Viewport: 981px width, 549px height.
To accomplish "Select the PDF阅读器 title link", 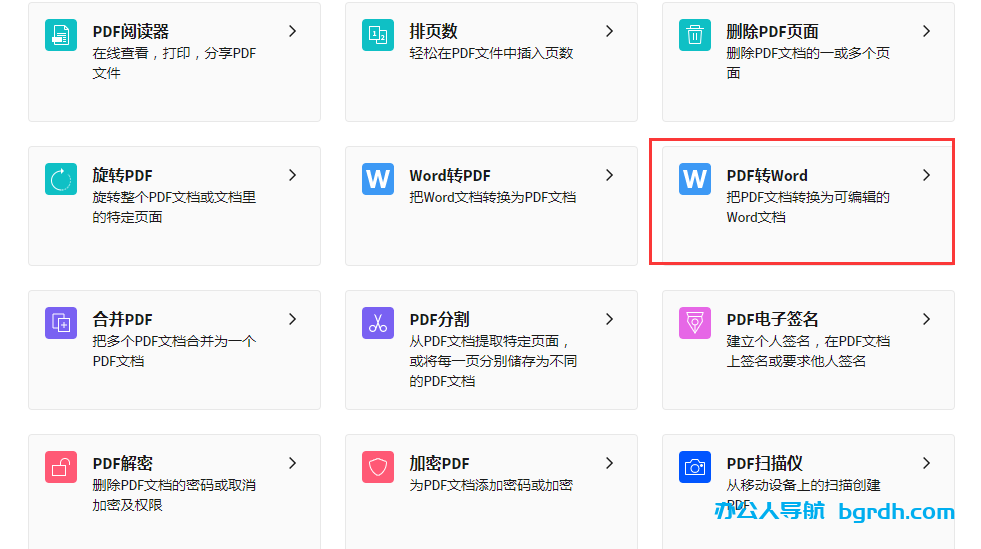I will (x=131, y=31).
